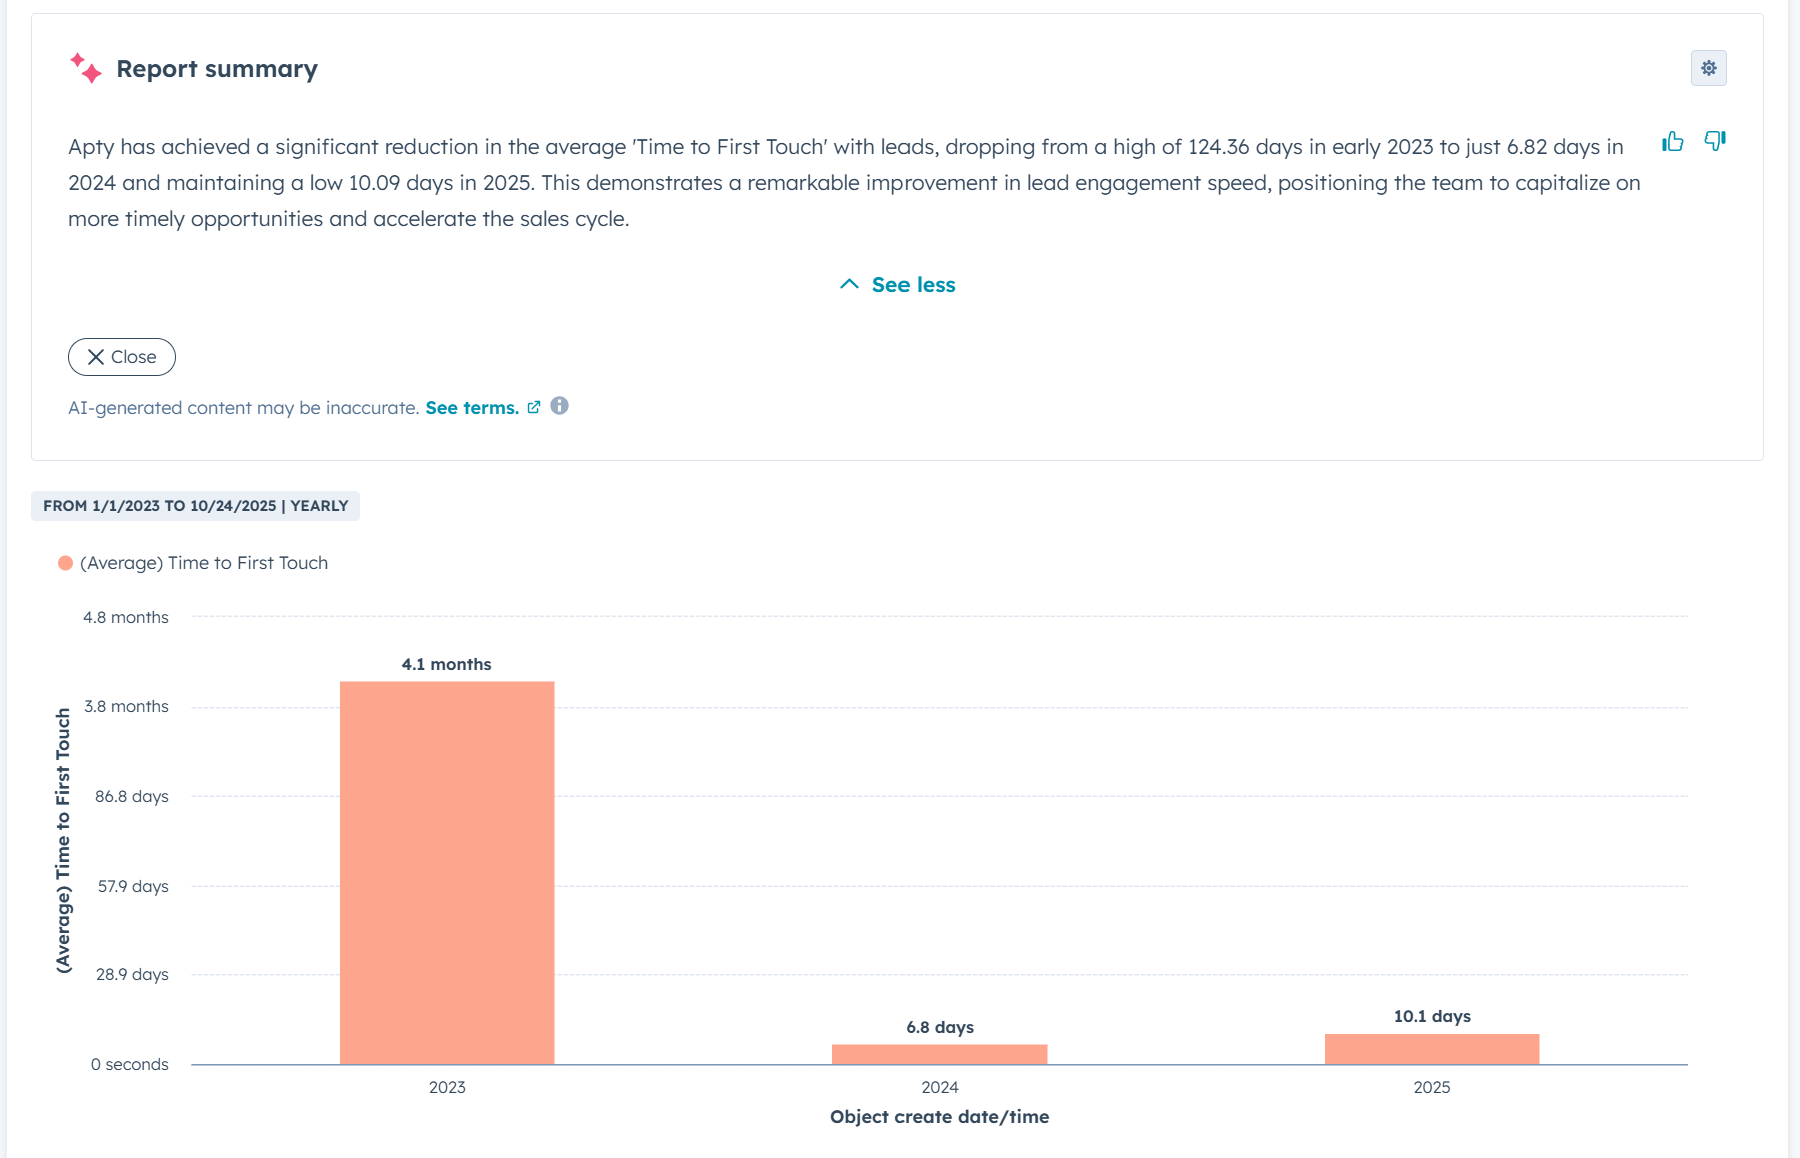
Task: Click the 57.9 days y-axis tick label
Action: pyautogui.click(x=133, y=886)
